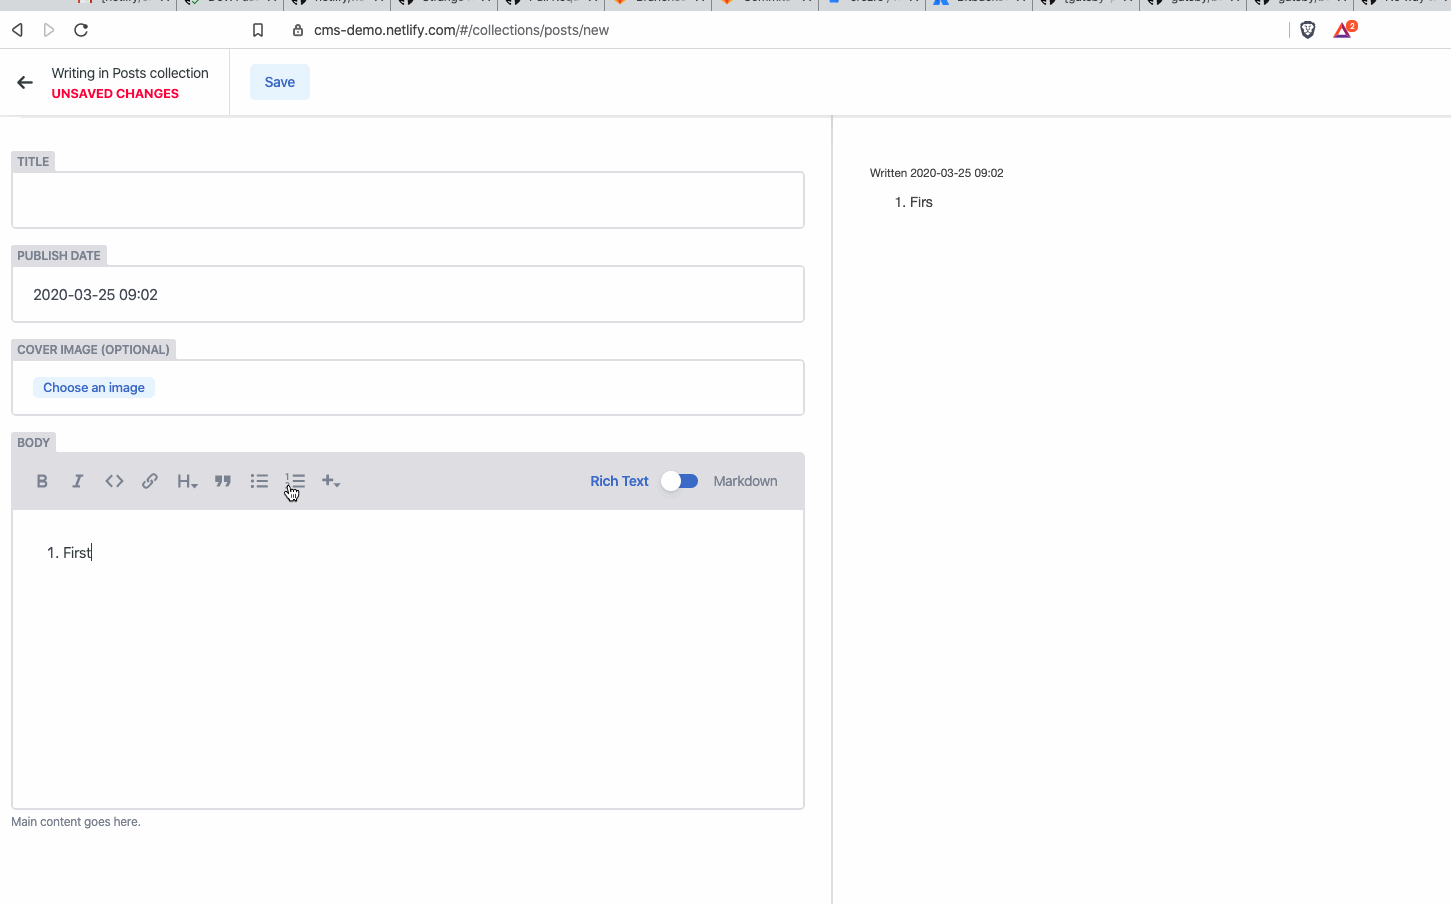
Task: Edit the Publish Date field
Action: tap(408, 294)
